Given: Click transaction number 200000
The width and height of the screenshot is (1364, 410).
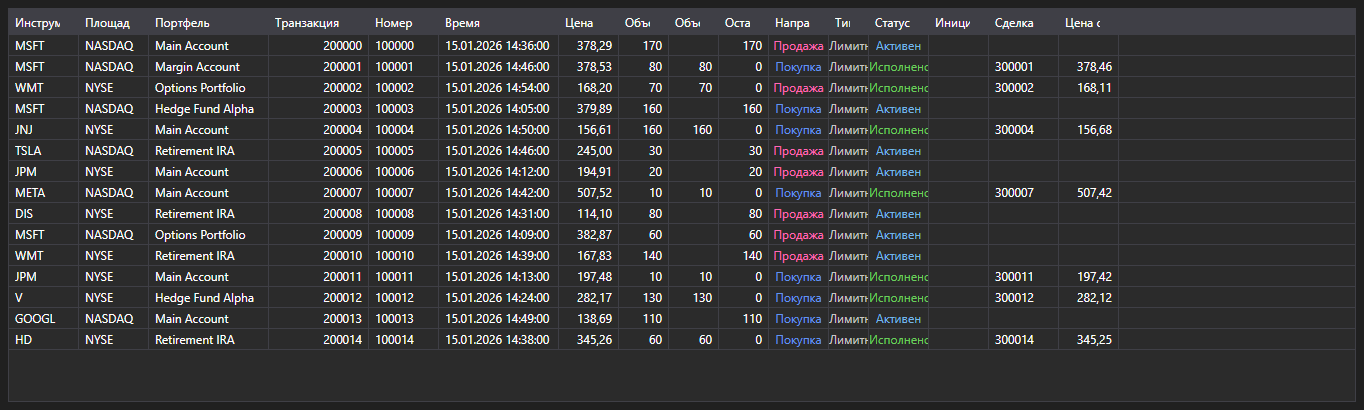Looking at the screenshot, I should coord(342,45).
